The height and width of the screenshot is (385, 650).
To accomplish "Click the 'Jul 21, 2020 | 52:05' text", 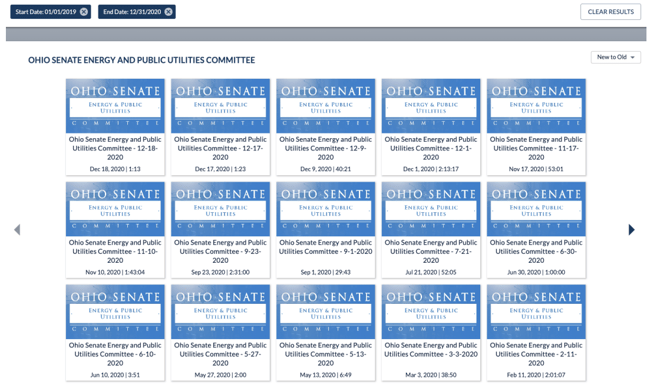I will [431, 272].
